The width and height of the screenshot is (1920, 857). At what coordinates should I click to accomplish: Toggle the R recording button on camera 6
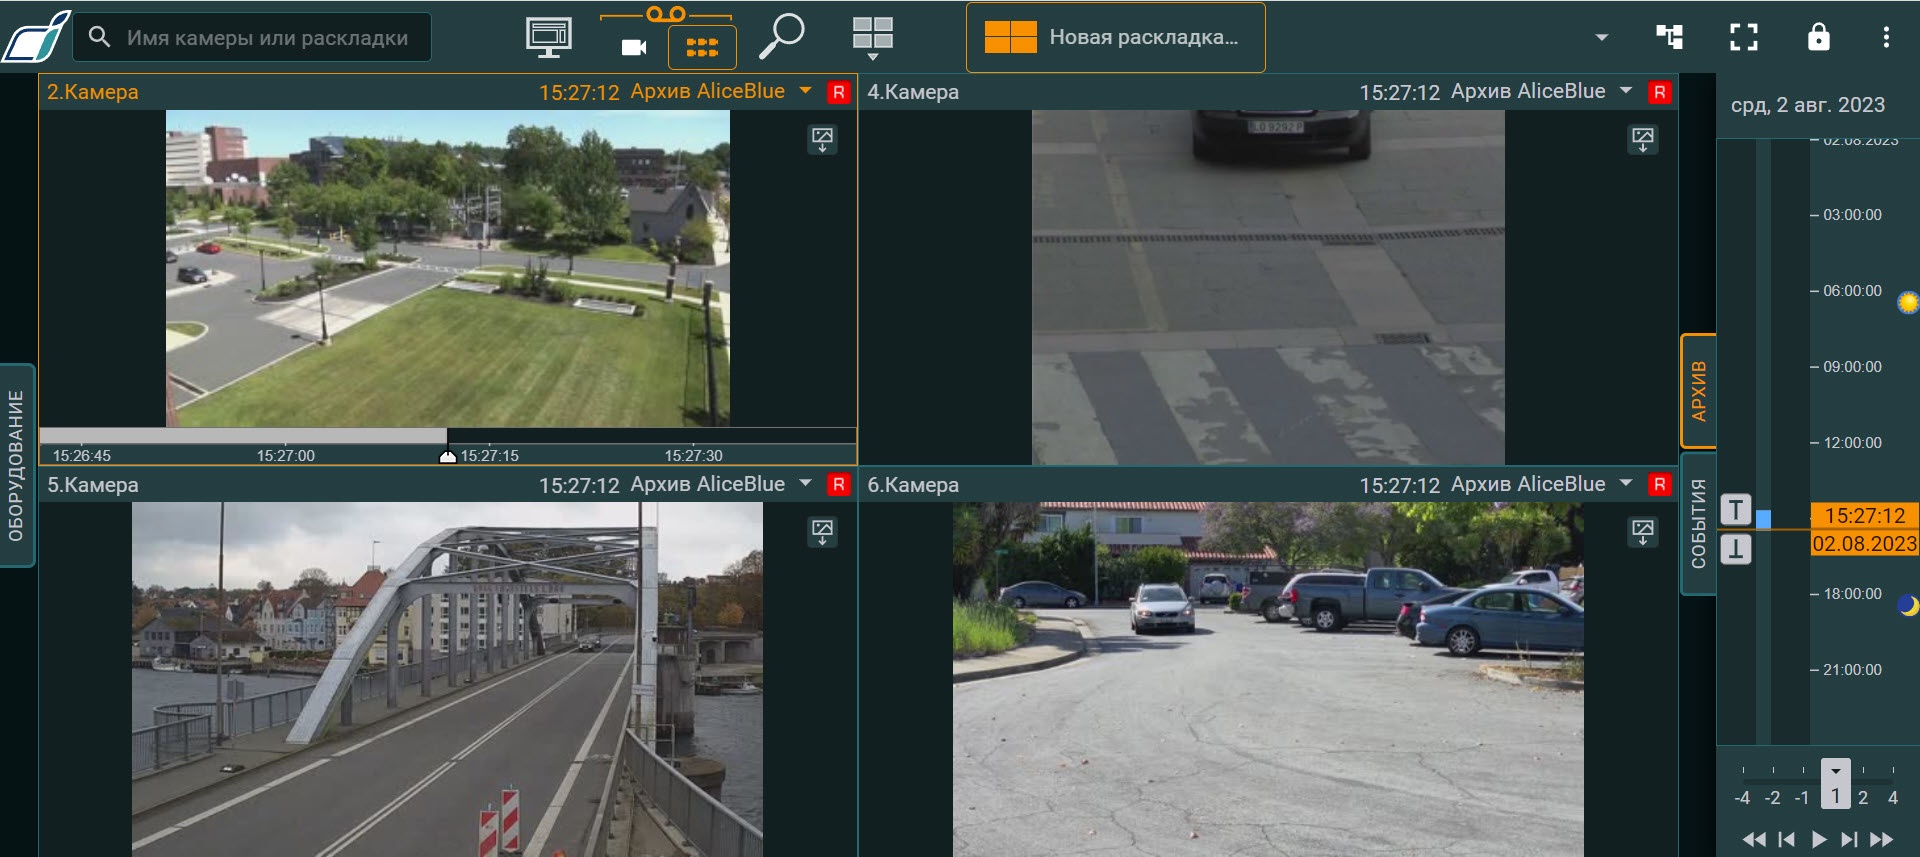click(1659, 485)
